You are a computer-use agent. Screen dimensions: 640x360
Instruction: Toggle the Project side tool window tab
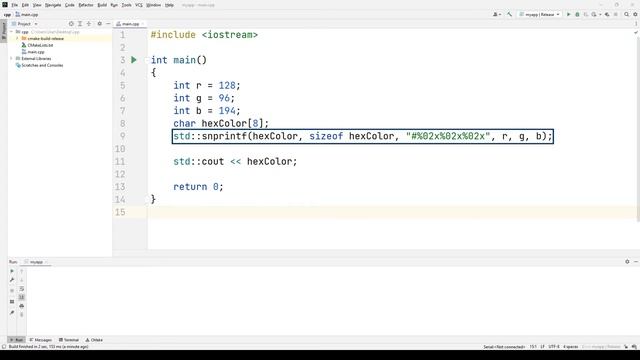tap(4, 31)
